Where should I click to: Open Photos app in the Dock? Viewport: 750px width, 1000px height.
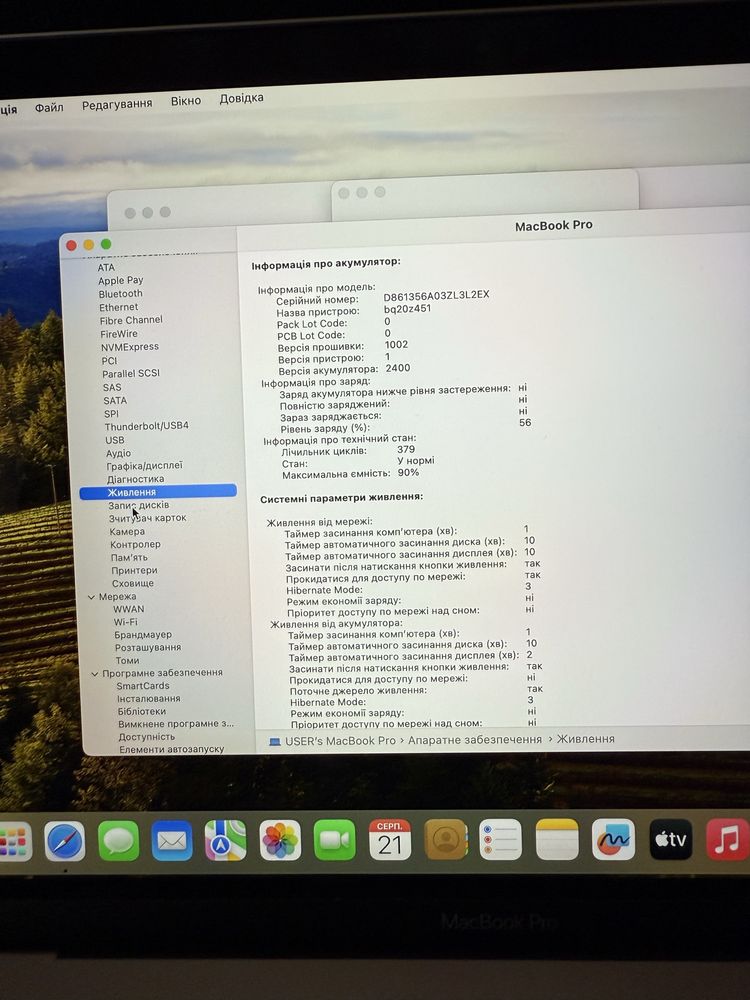280,840
